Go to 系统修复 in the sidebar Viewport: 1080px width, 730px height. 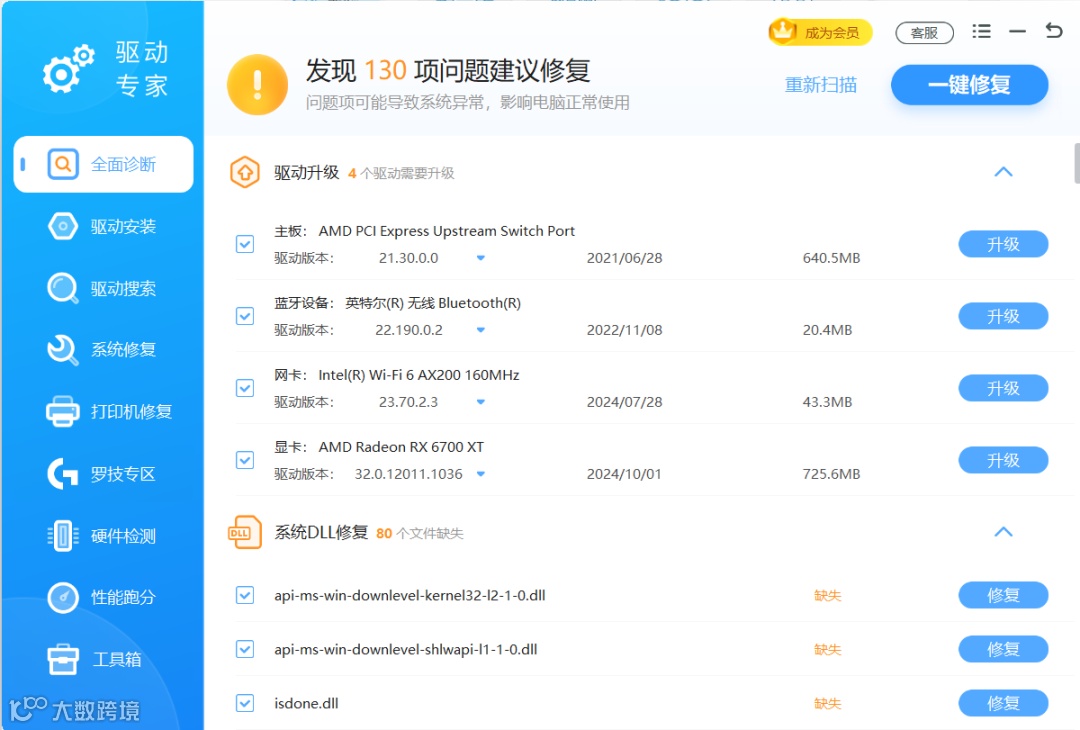click(103, 350)
